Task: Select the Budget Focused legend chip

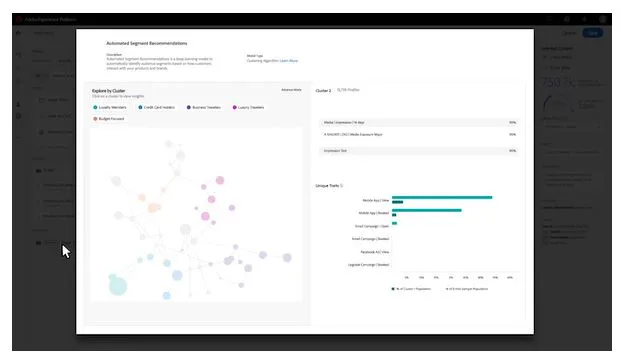Action: (x=109, y=119)
